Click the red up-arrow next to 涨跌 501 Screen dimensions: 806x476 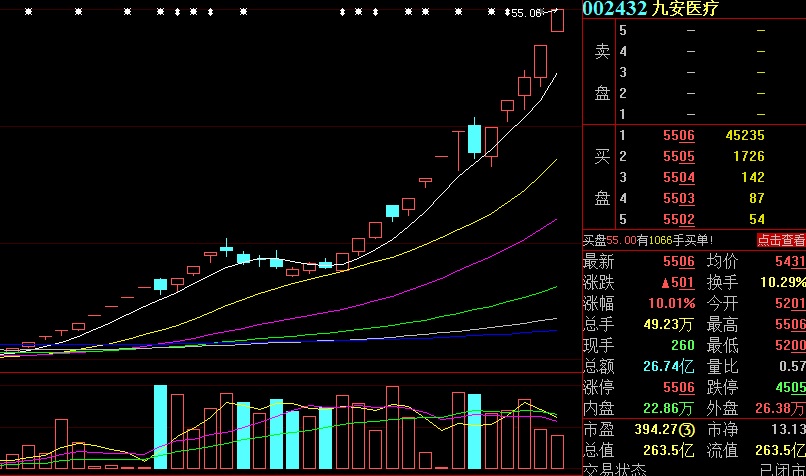pyautogui.click(x=665, y=282)
